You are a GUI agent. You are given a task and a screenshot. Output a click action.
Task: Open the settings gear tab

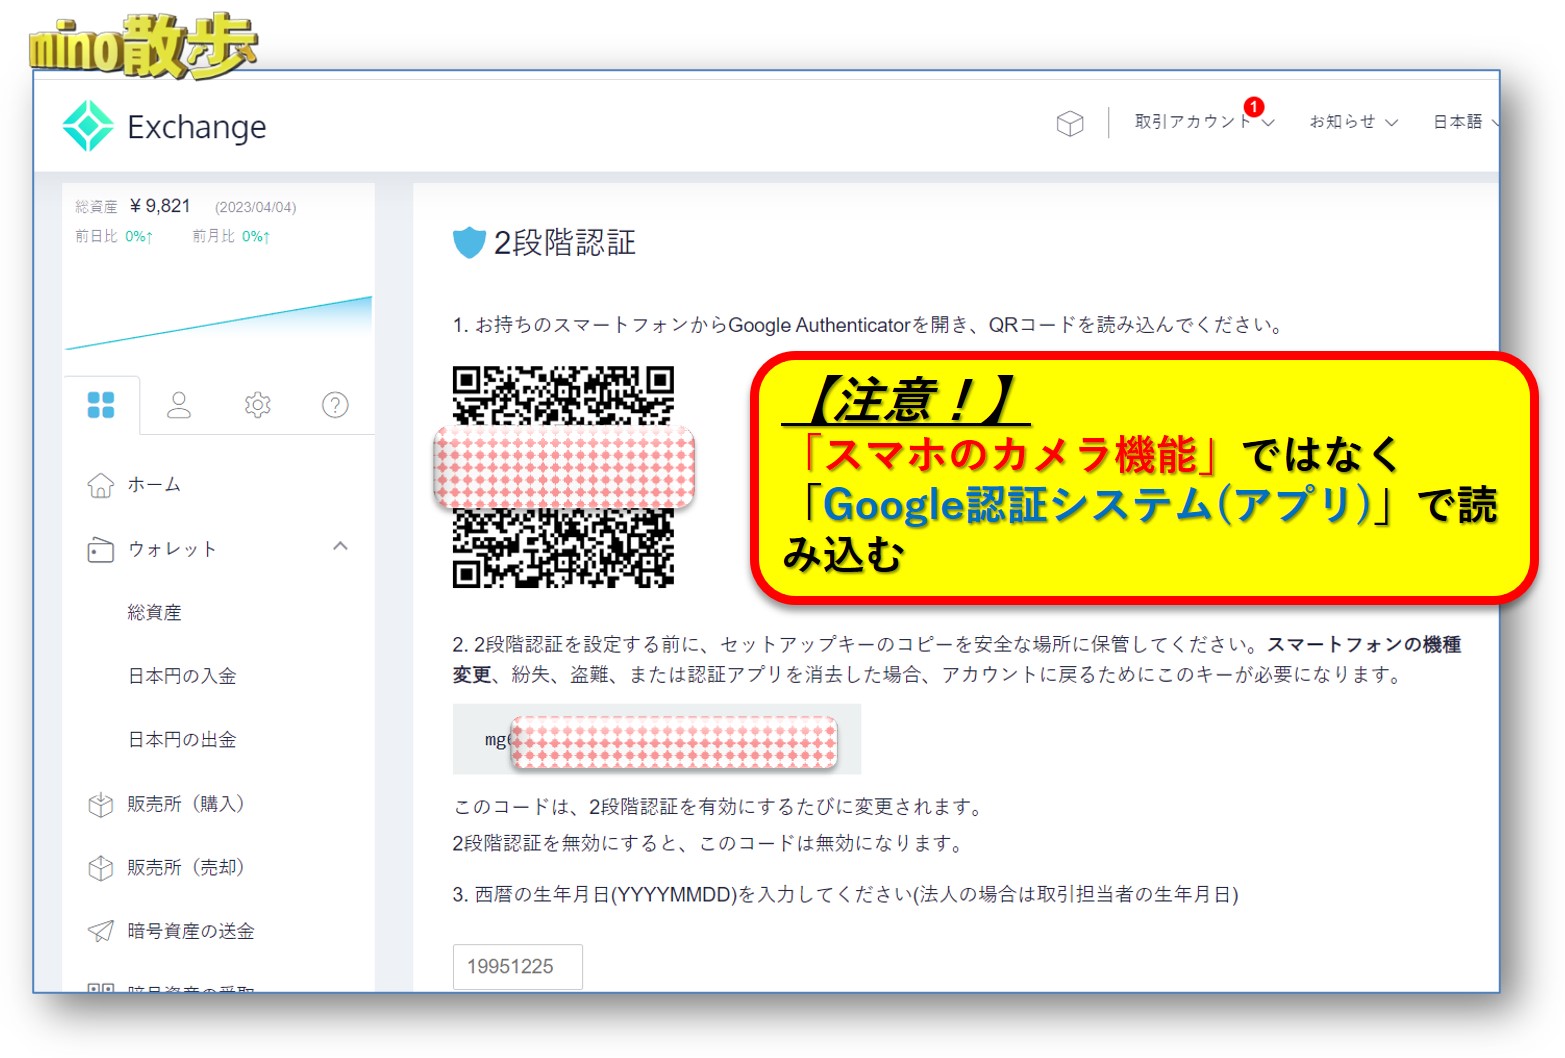(x=257, y=405)
